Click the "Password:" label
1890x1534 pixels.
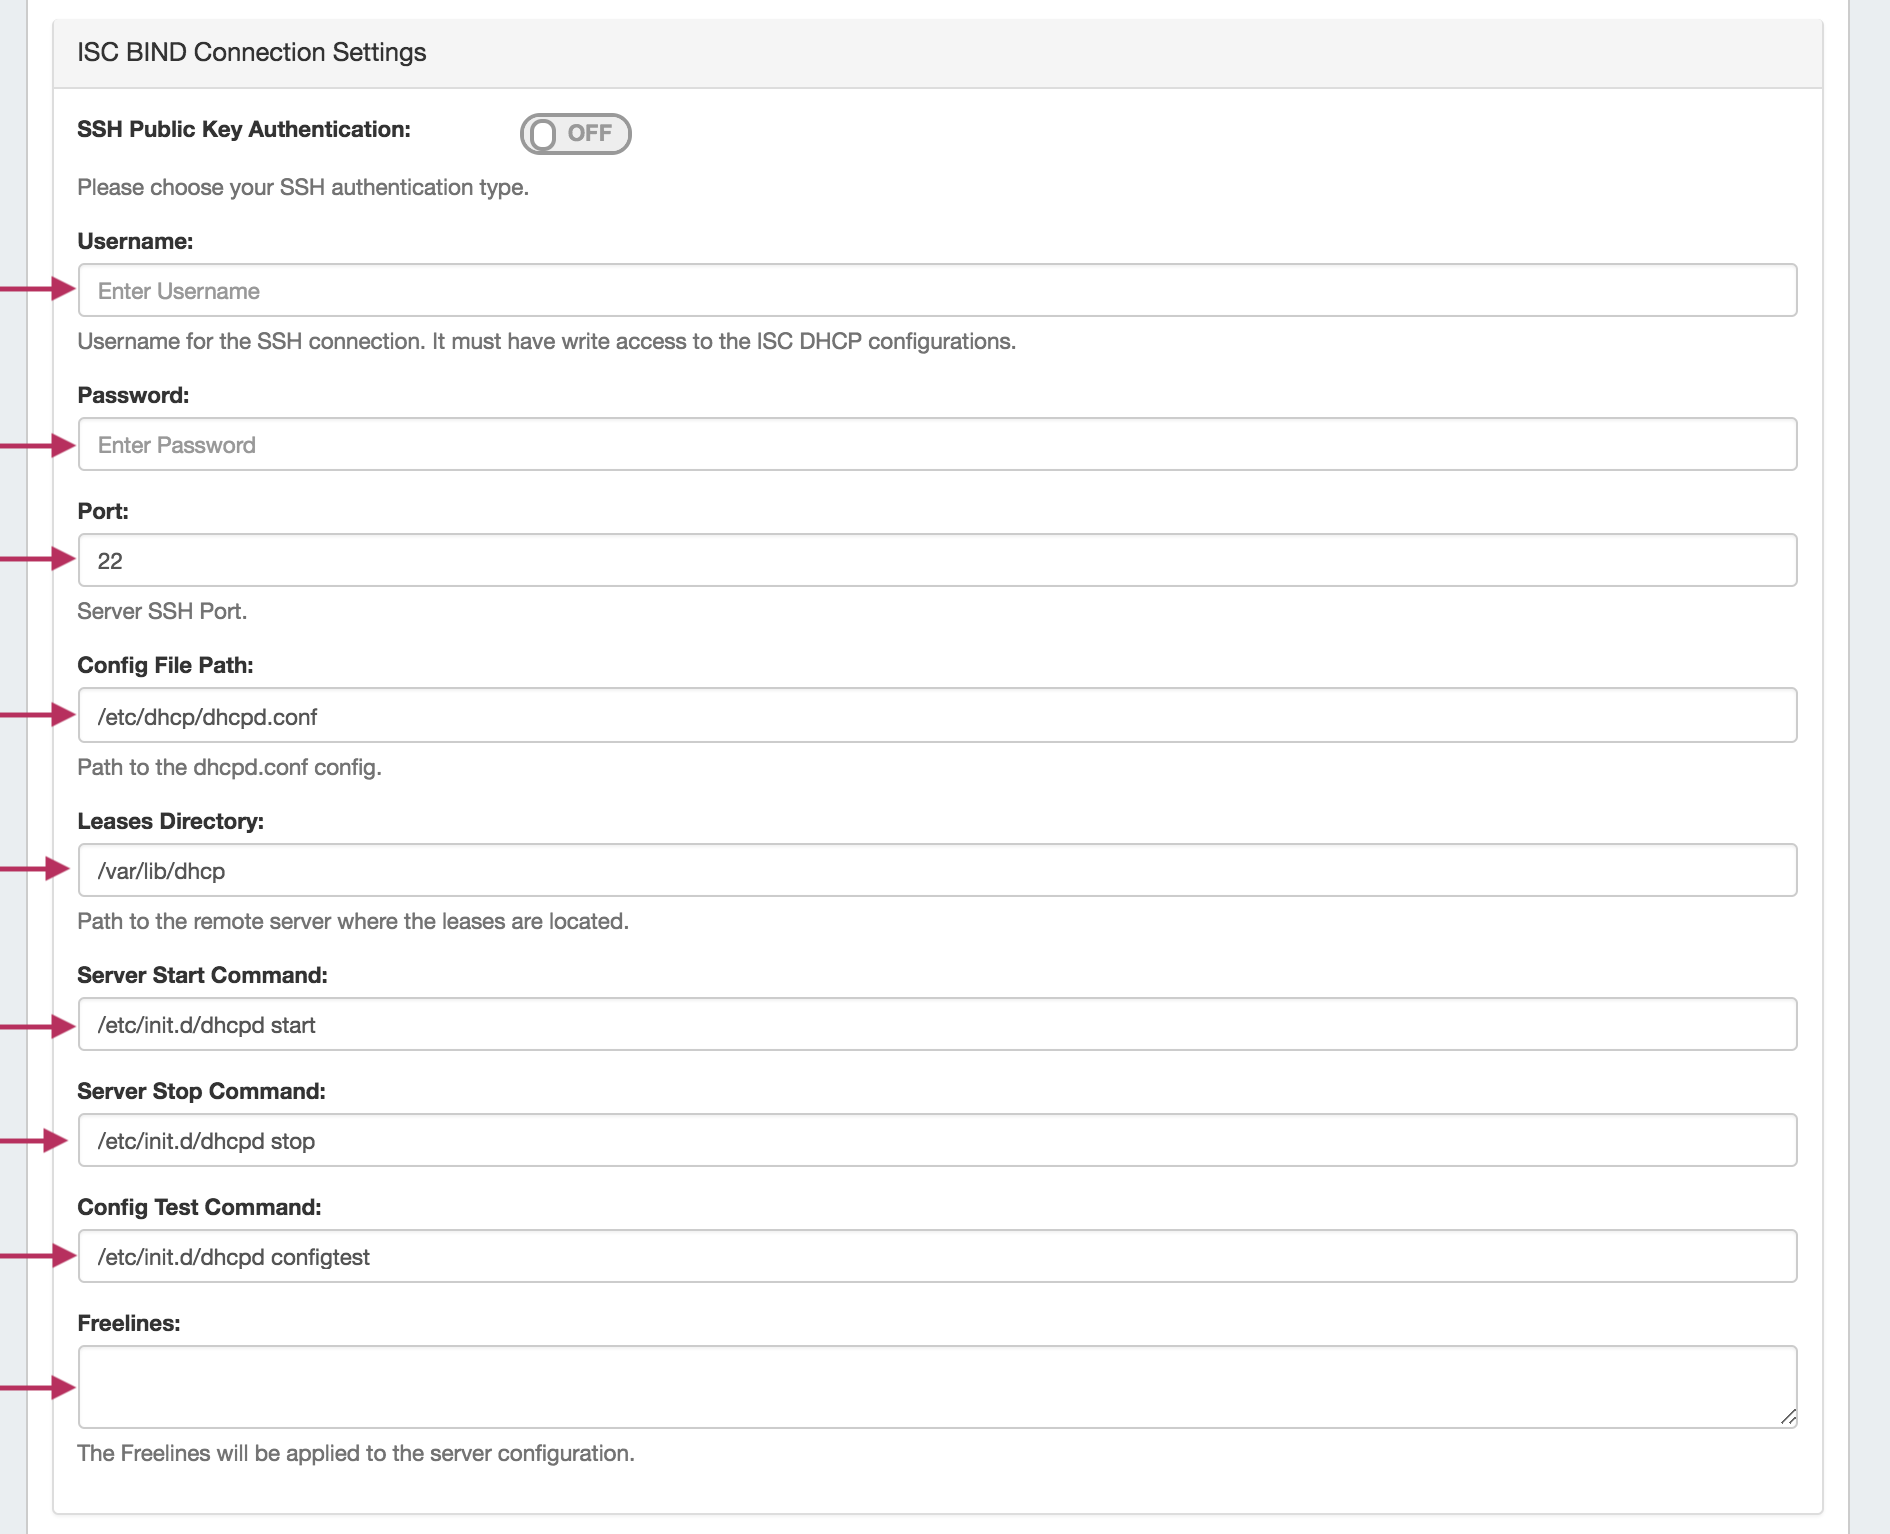[x=133, y=396]
